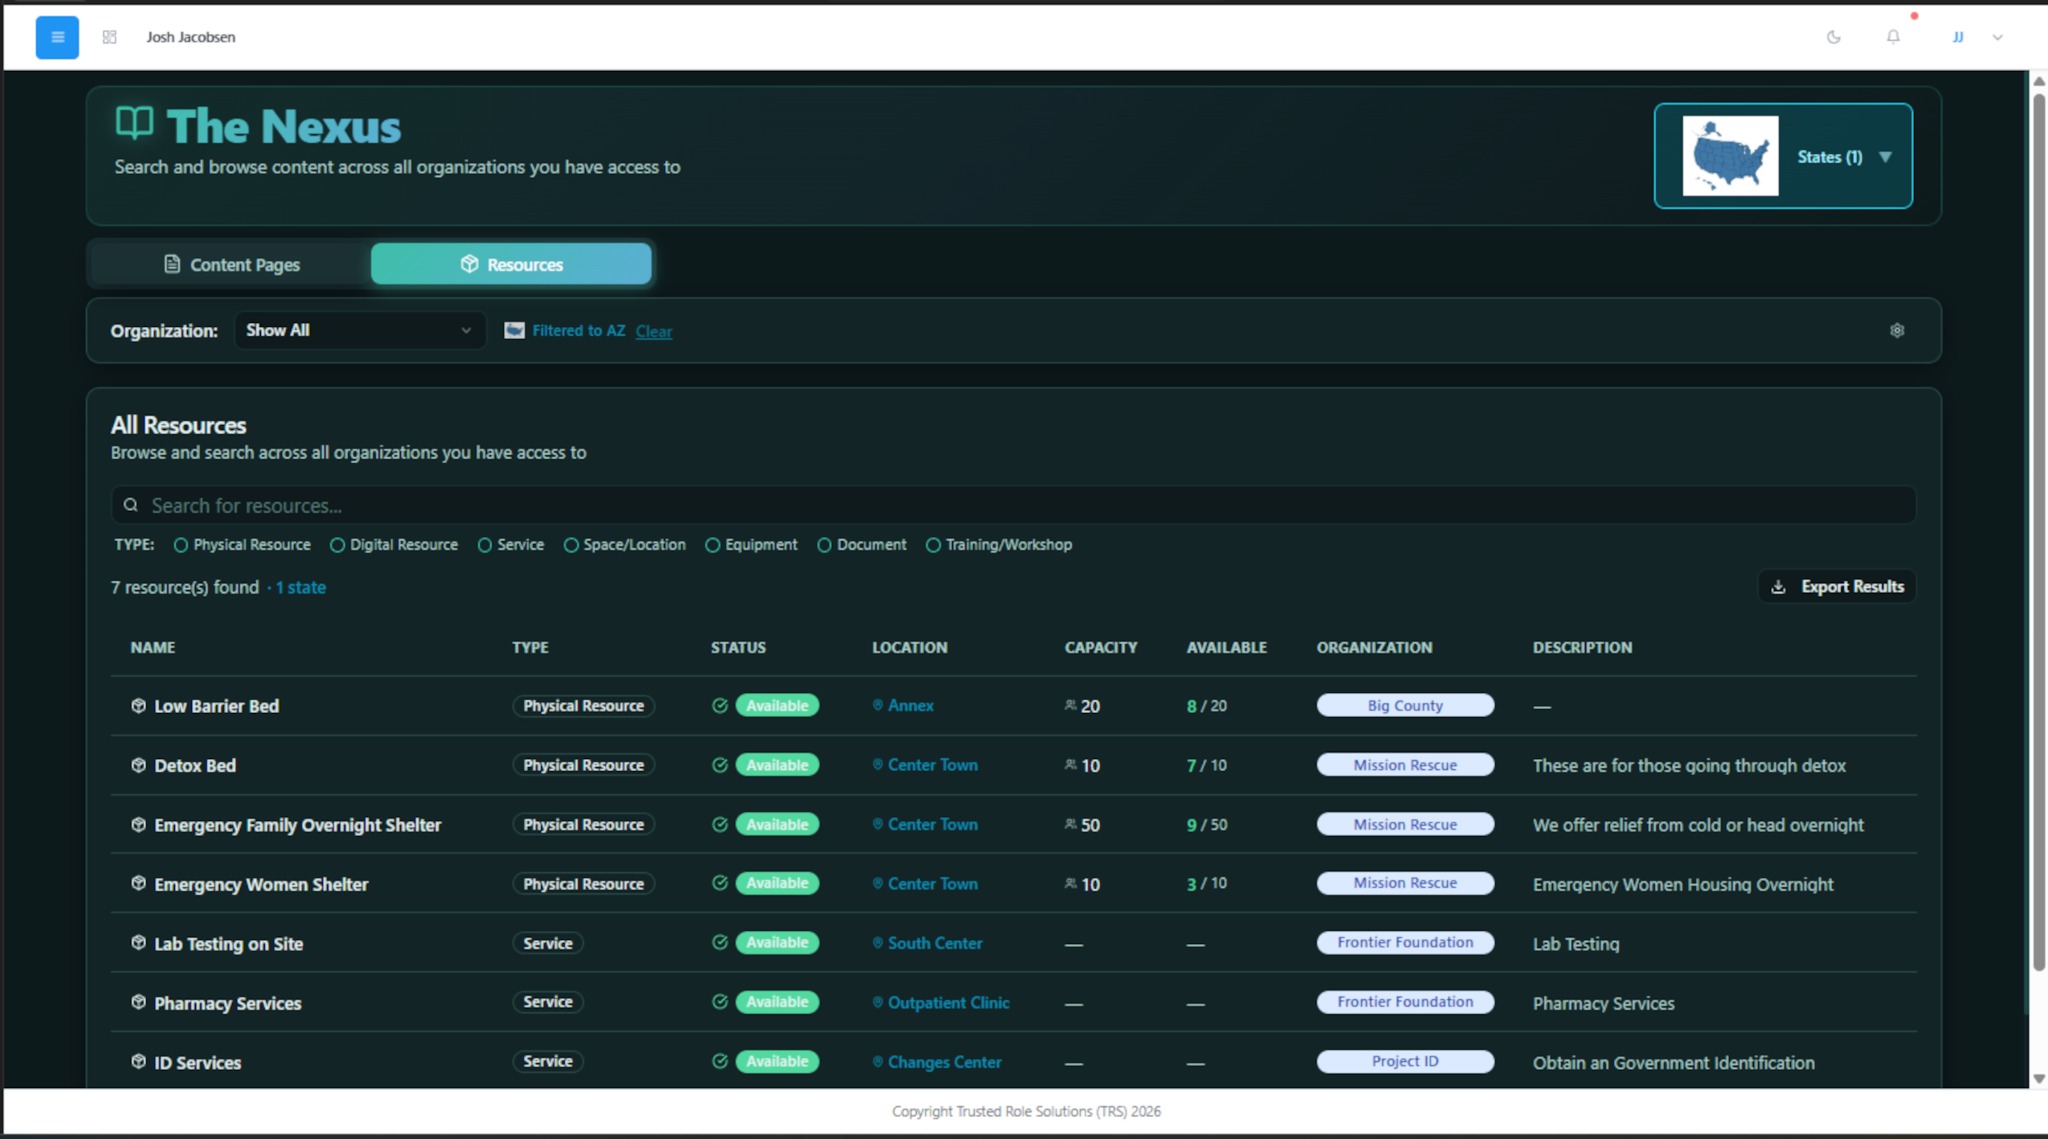
Task: Open the Organization Show All dropdown
Action: pos(359,330)
